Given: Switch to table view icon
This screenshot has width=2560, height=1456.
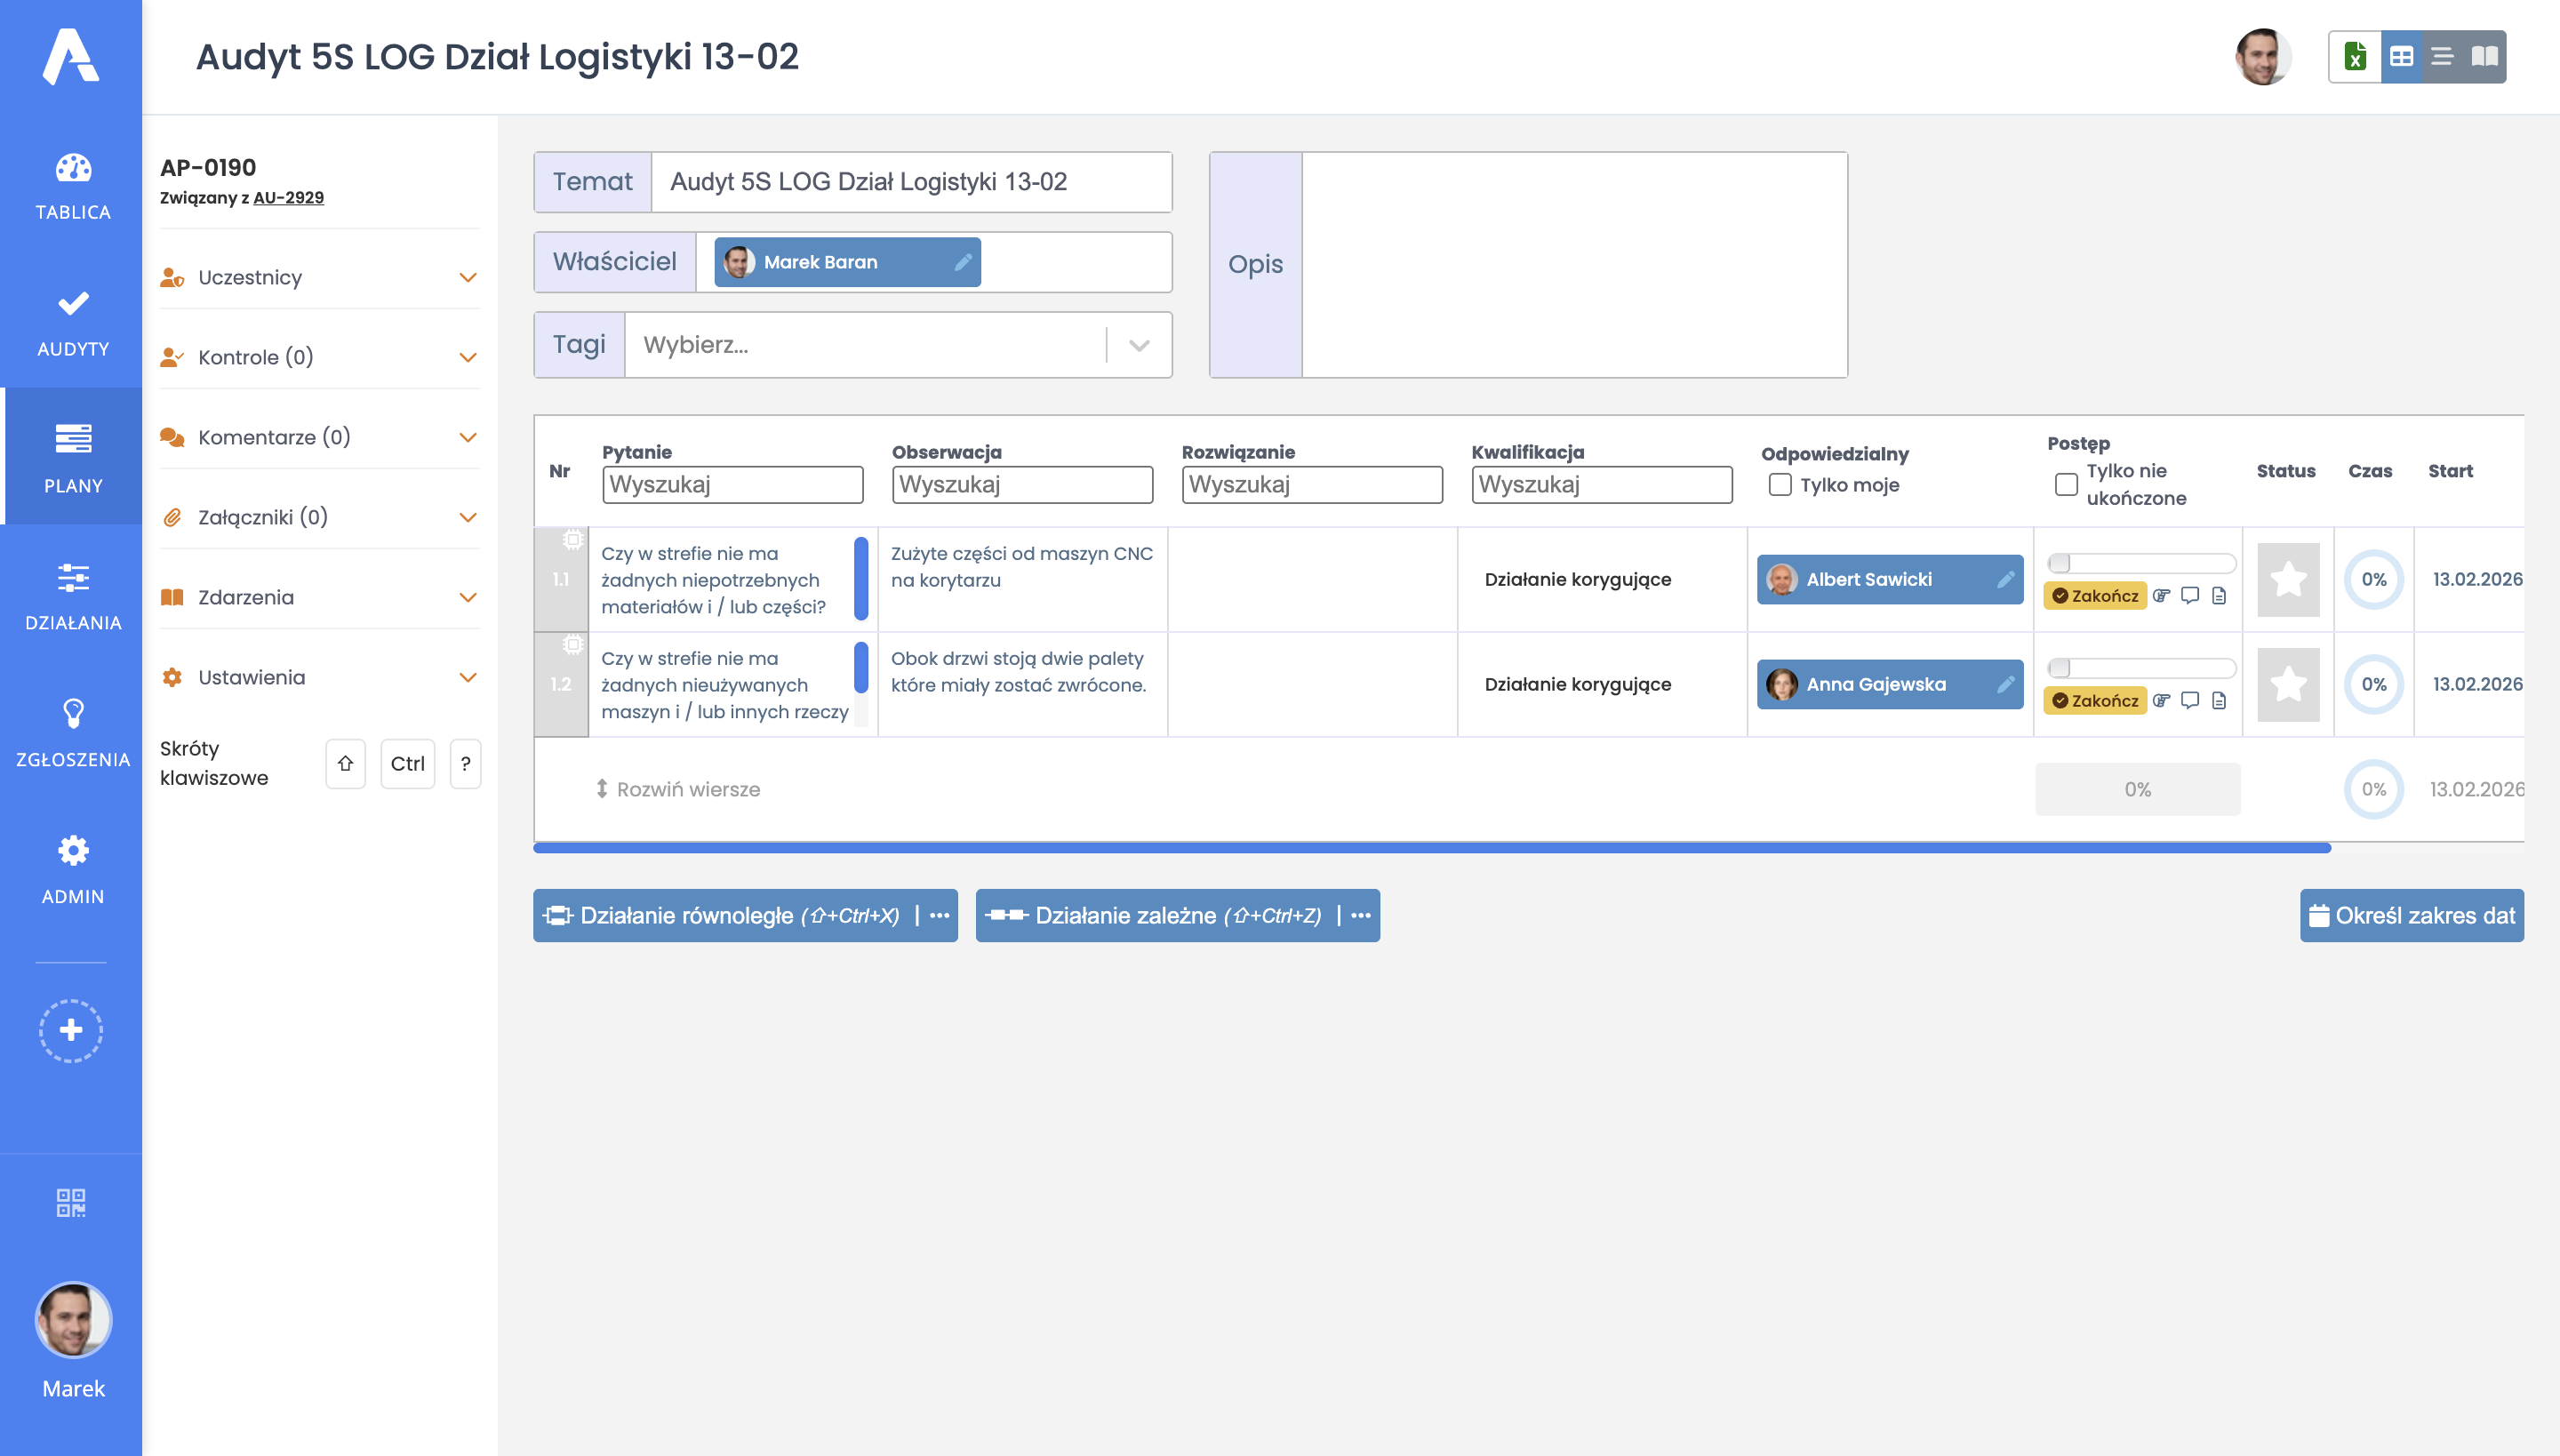Looking at the screenshot, I should (2401, 57).
